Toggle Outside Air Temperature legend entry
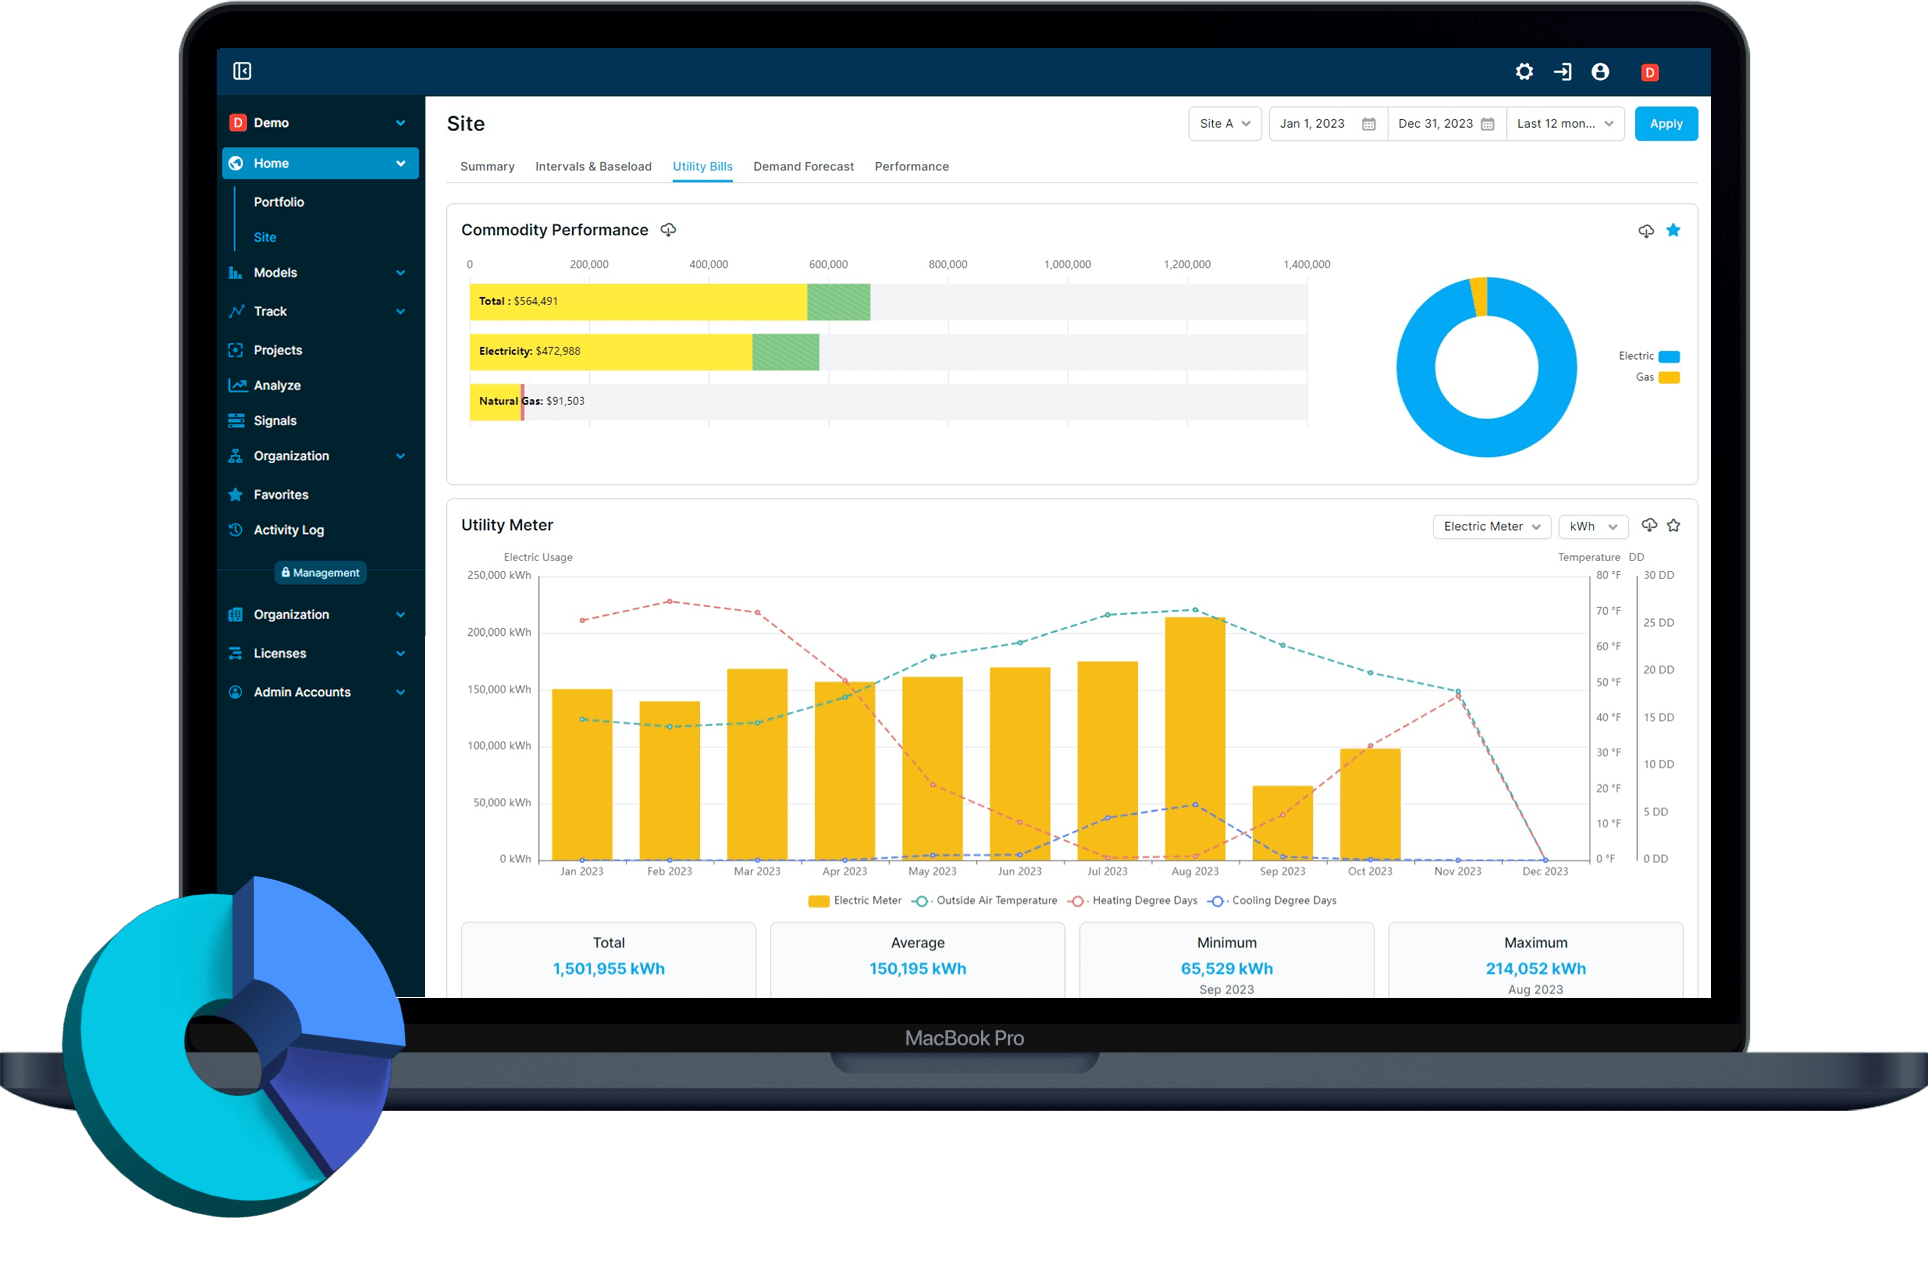Viewport: 1928px width, 1278px height. [x=984, y=901]
